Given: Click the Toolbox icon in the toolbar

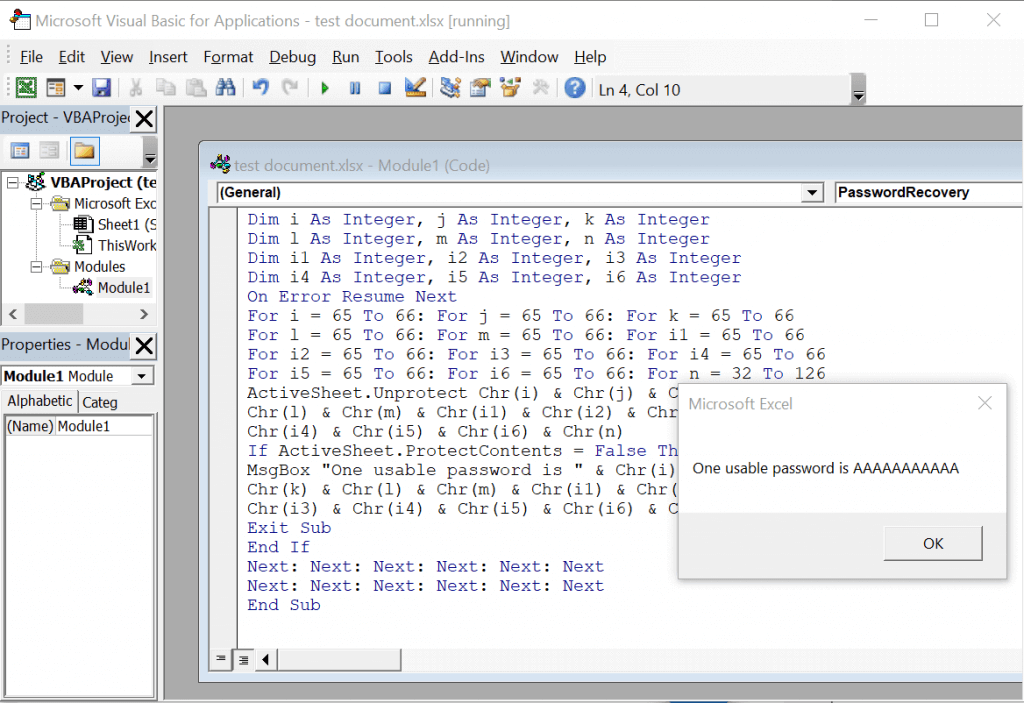Looking at the screenshot, I should click(540, 88).
